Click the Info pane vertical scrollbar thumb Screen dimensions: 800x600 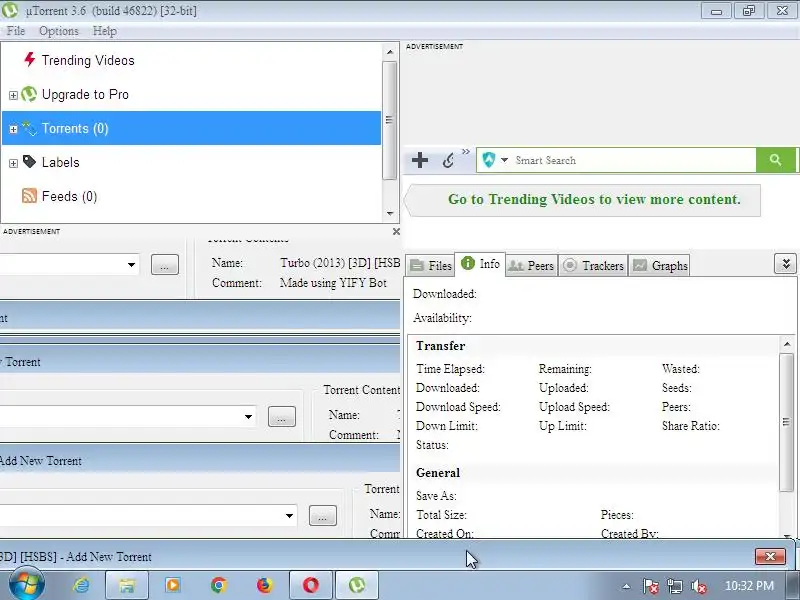786,421
